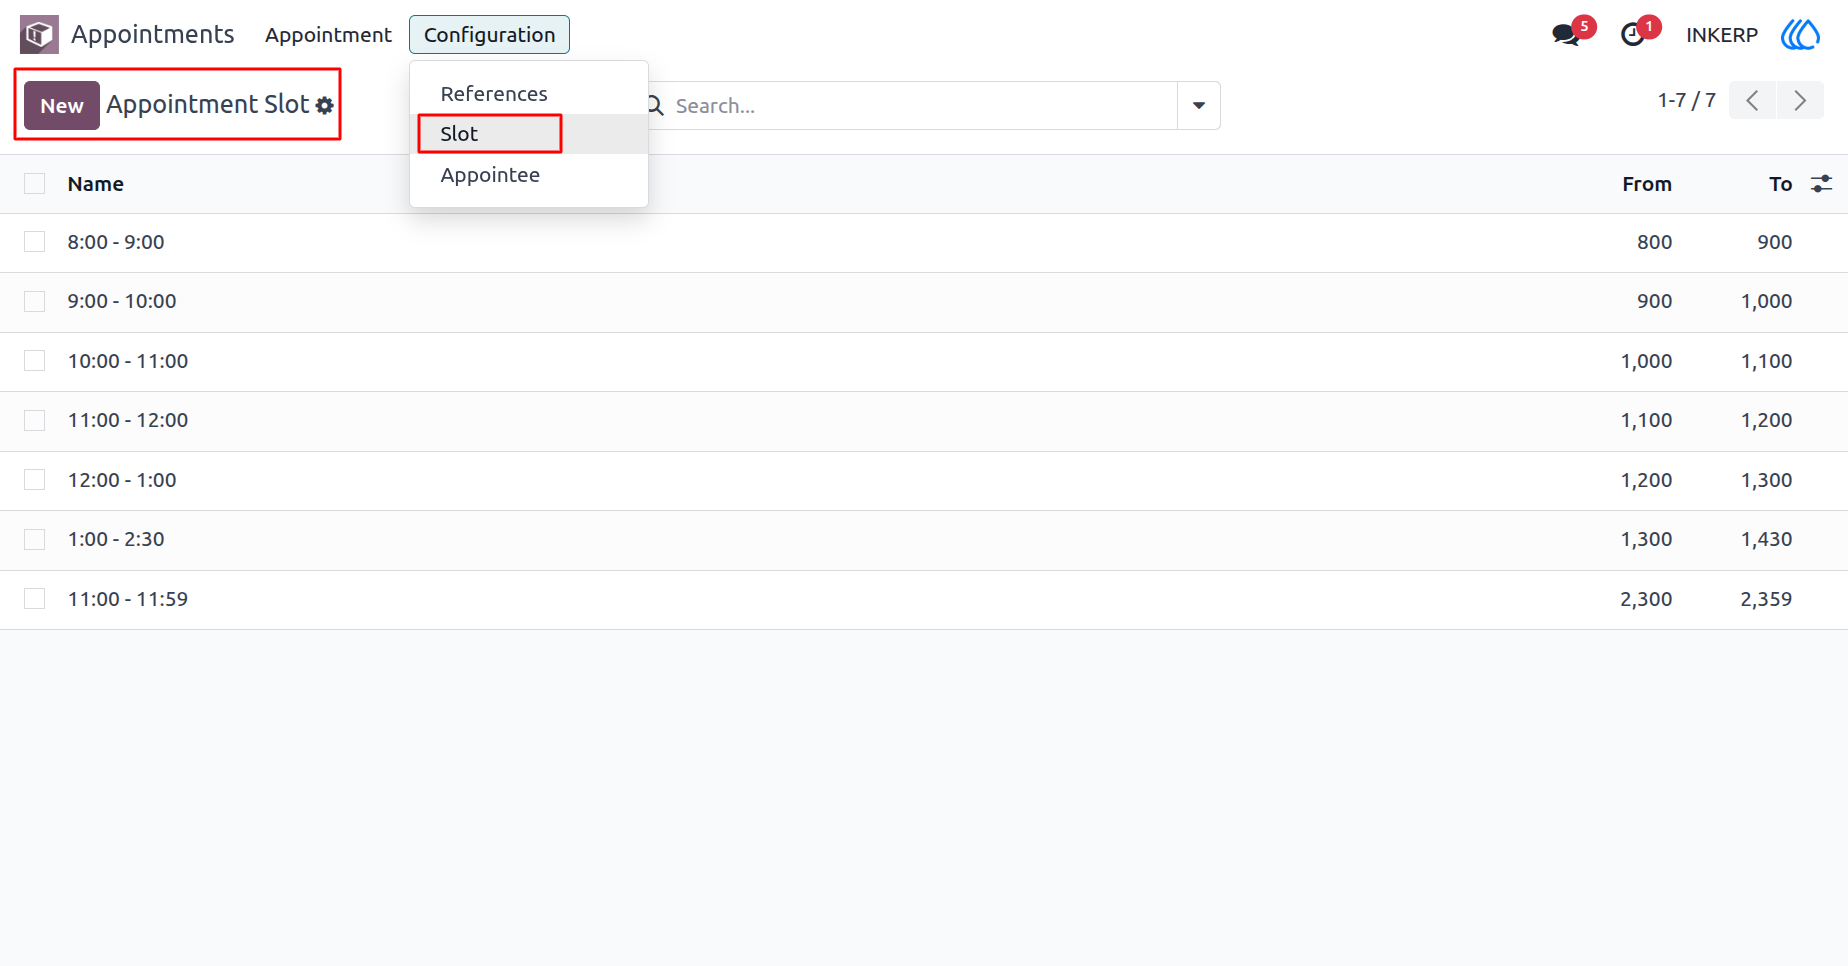Viewport: 1848px width, 966px height.
Task: Click the search magnifier icon
Action: point(656,105)
